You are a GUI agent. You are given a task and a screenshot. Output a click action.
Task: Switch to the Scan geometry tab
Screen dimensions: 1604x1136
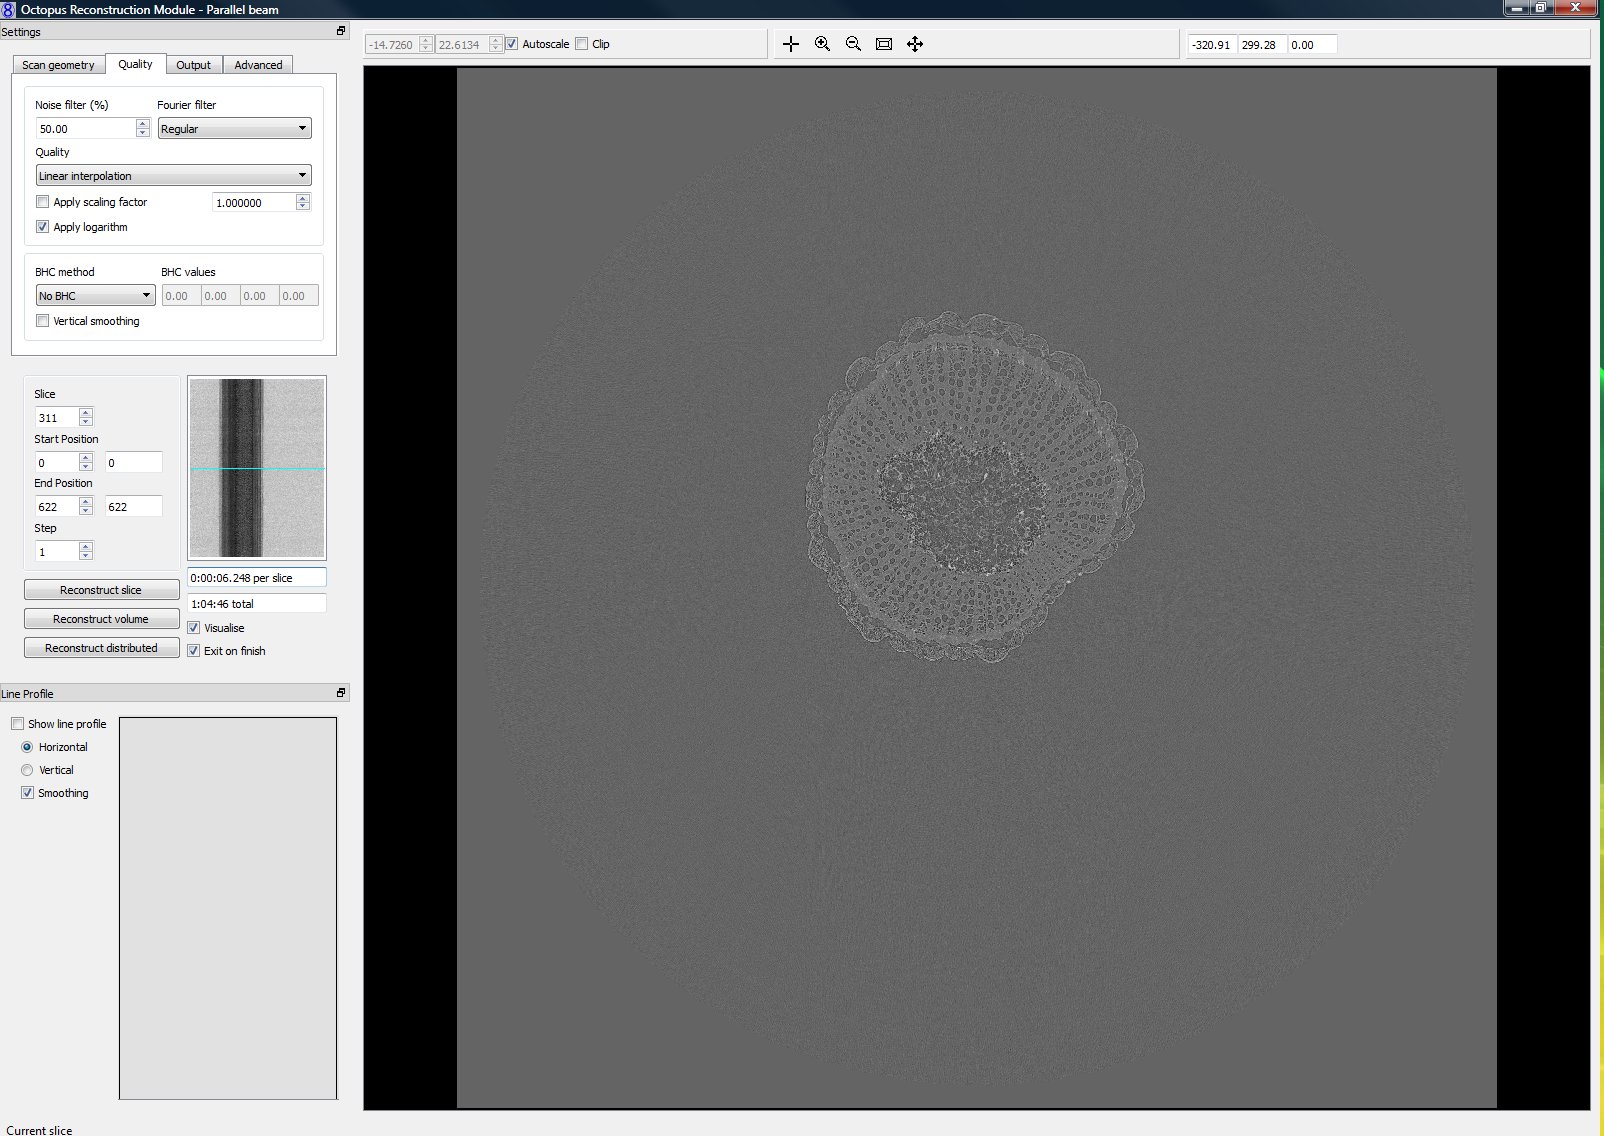[58, 65]
